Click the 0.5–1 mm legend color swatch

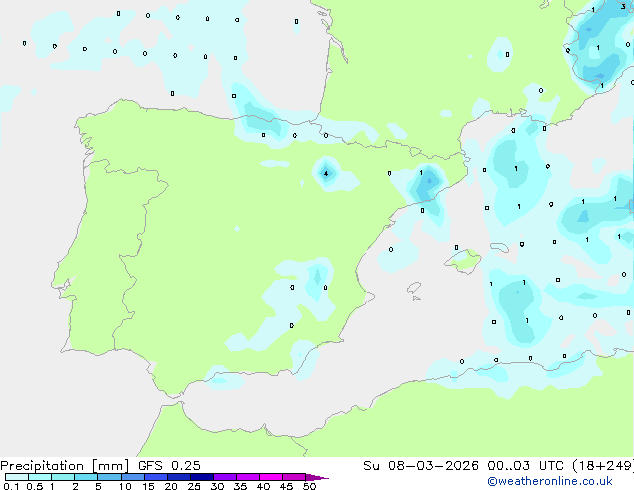point(40,477)
